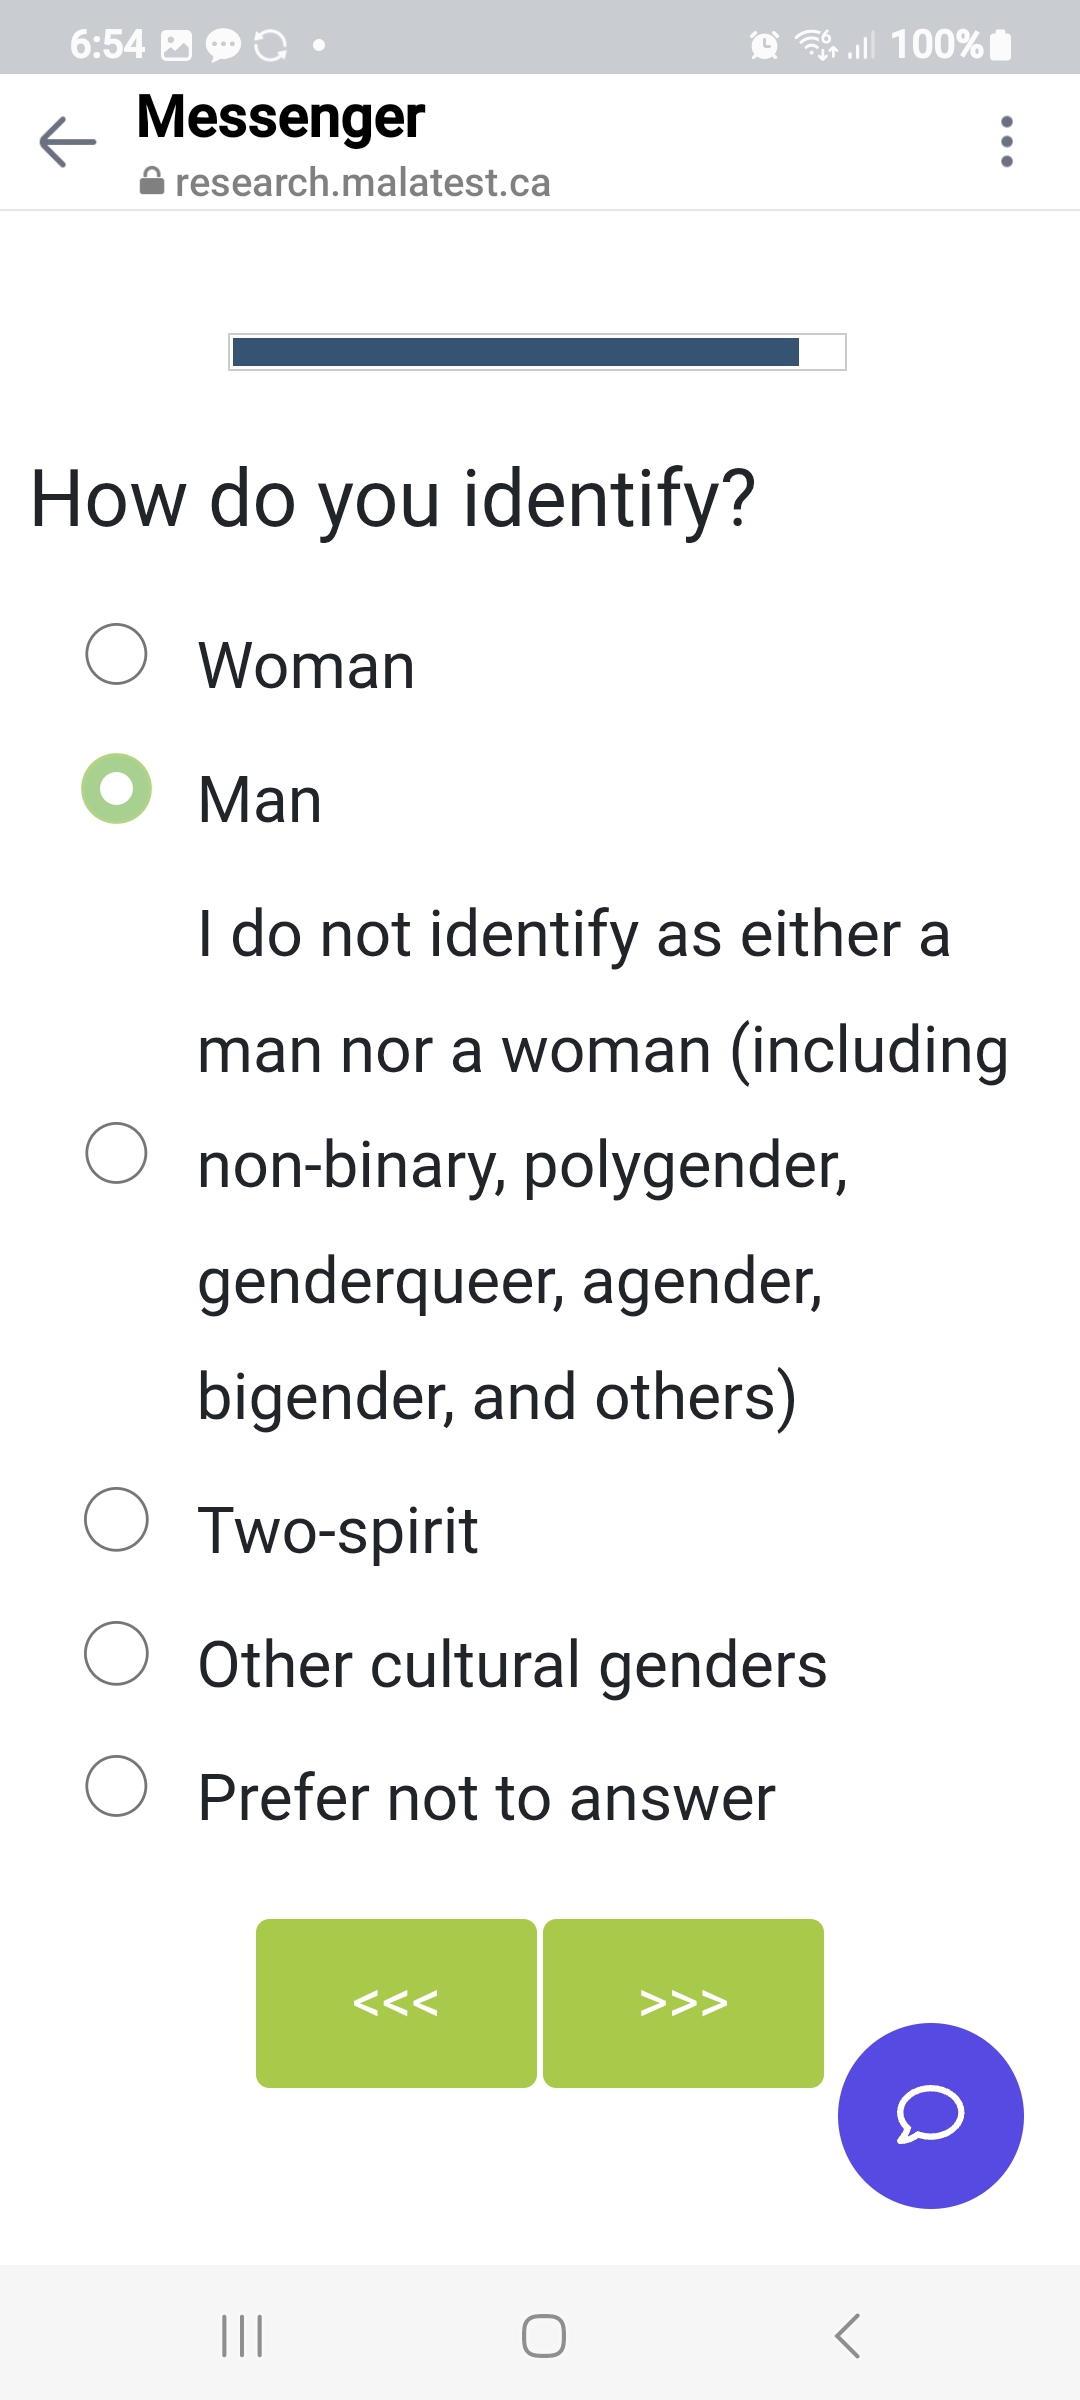Tap the battery indicator in status bar
Image resolution: width=1080 pixels, height=2400 pixels.
[x=1000, y=45]
